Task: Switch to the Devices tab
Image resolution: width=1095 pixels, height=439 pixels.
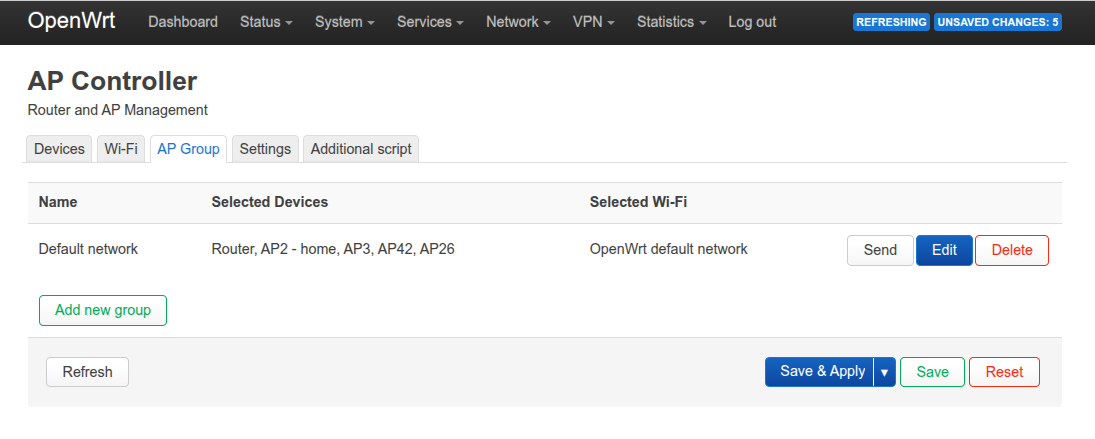Action: (59, 149)
